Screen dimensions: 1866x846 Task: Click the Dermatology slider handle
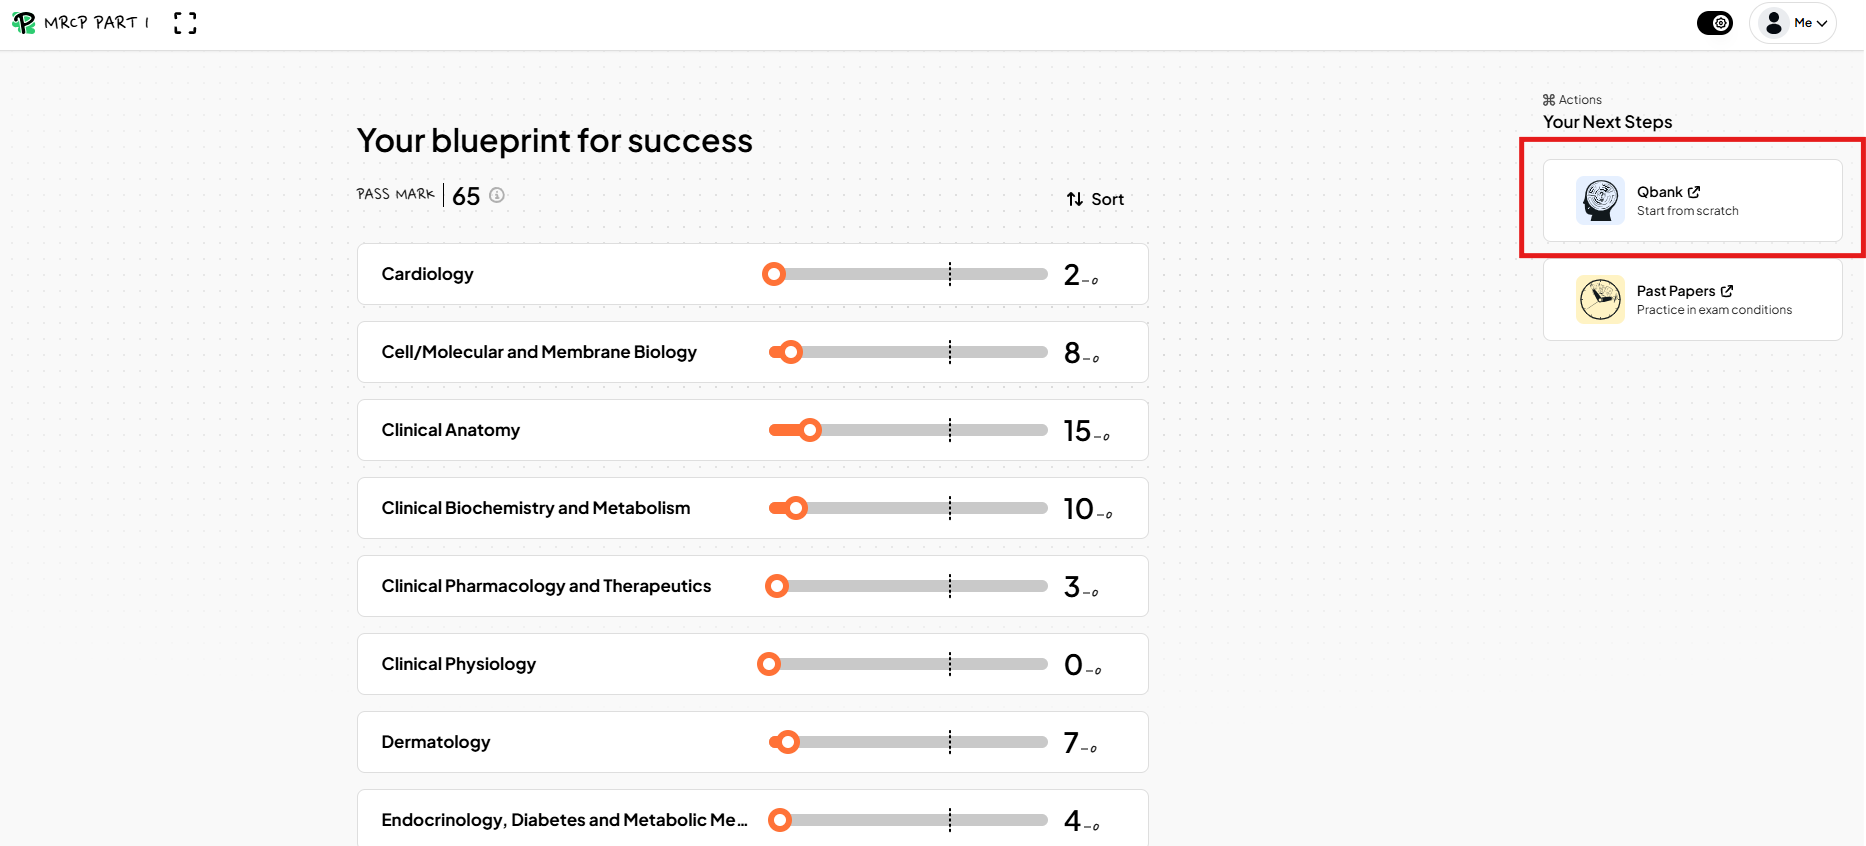pos(788,742)
